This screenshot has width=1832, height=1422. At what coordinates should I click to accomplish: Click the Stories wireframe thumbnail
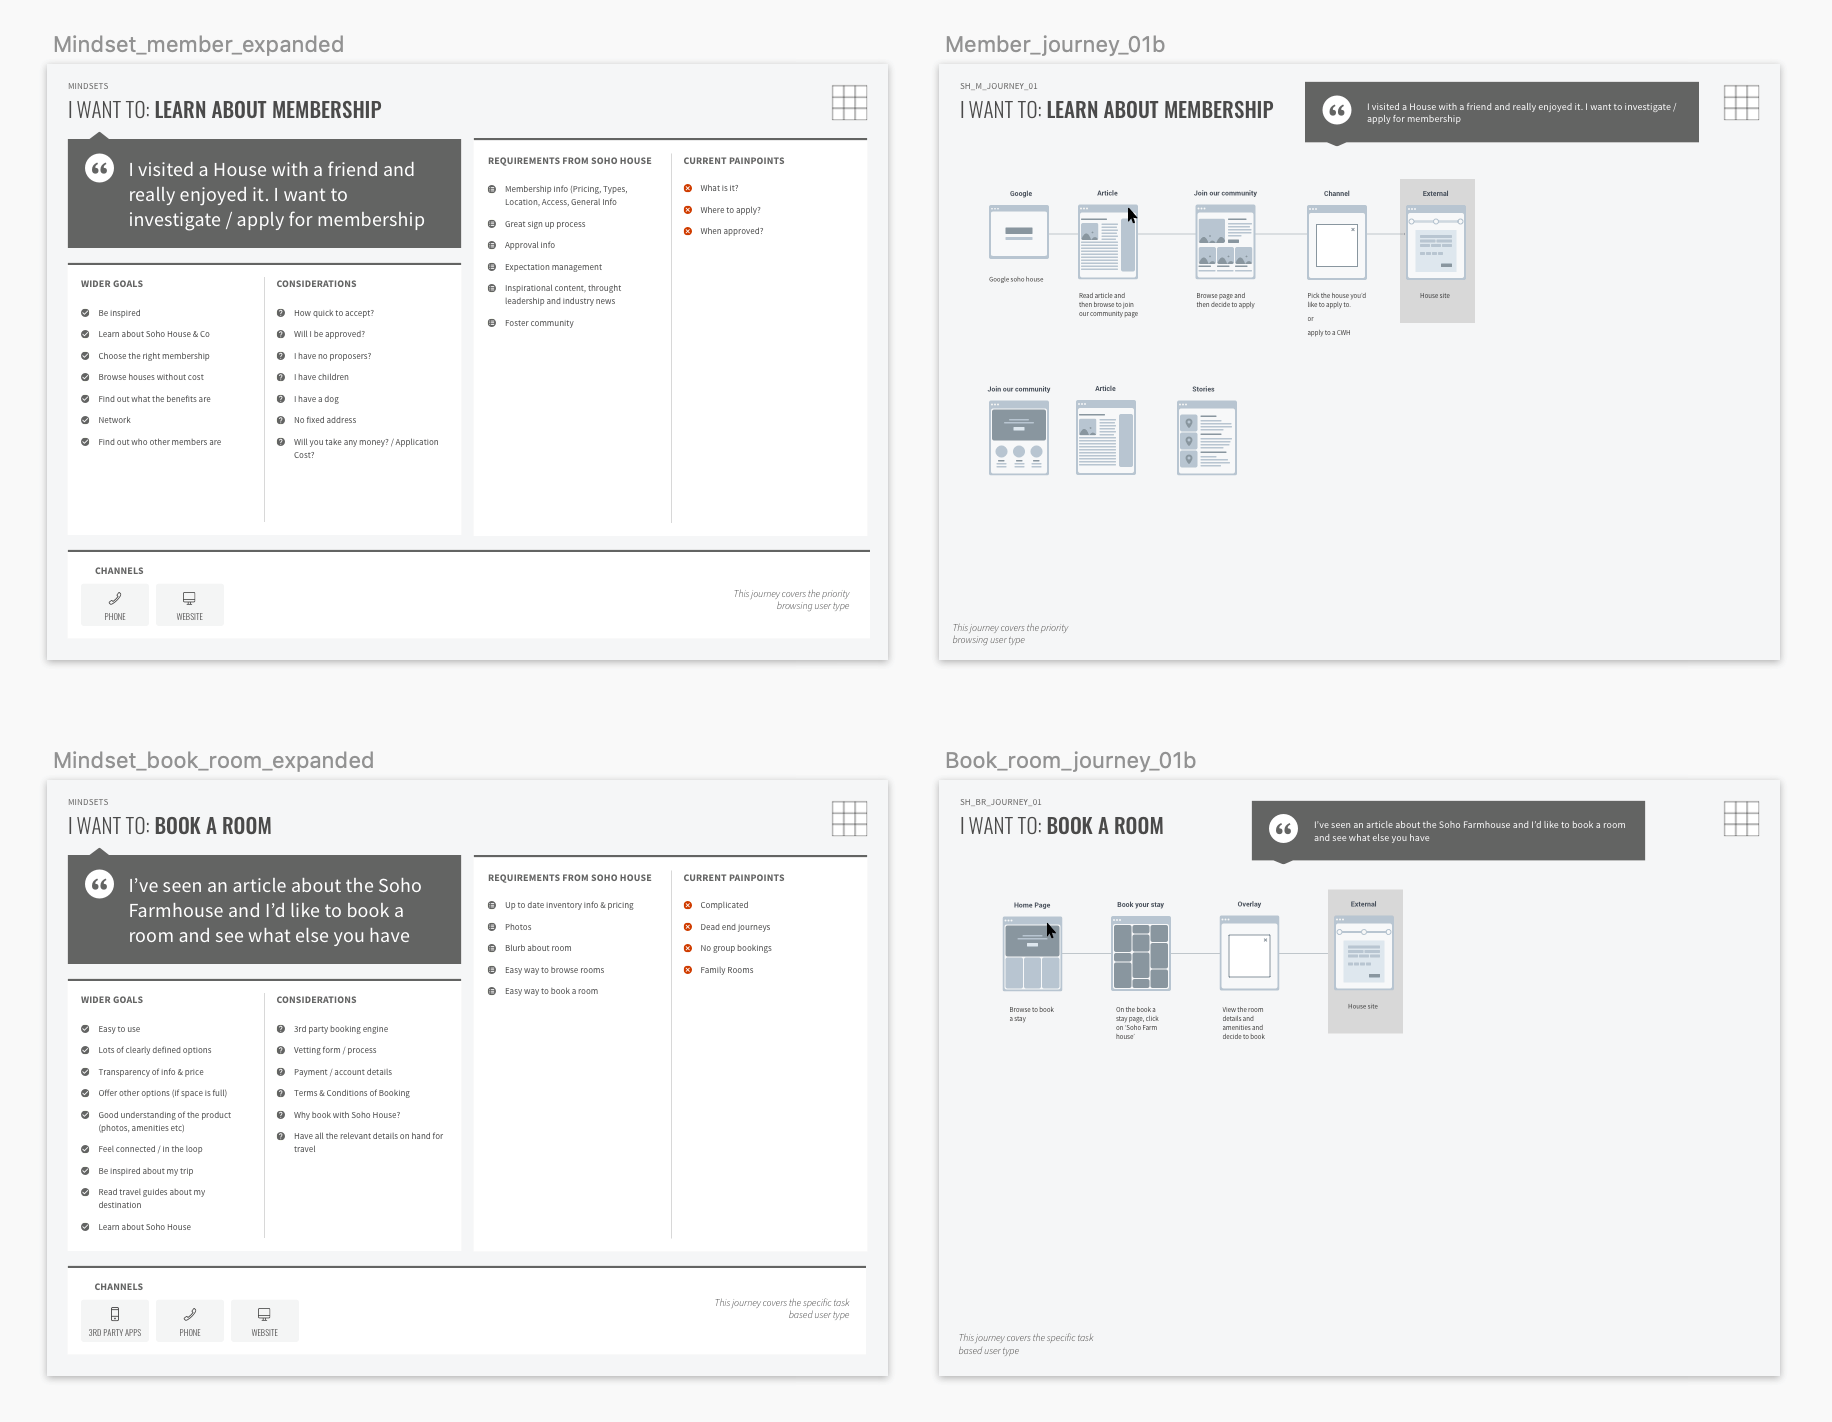click(x=1207, y=438)
